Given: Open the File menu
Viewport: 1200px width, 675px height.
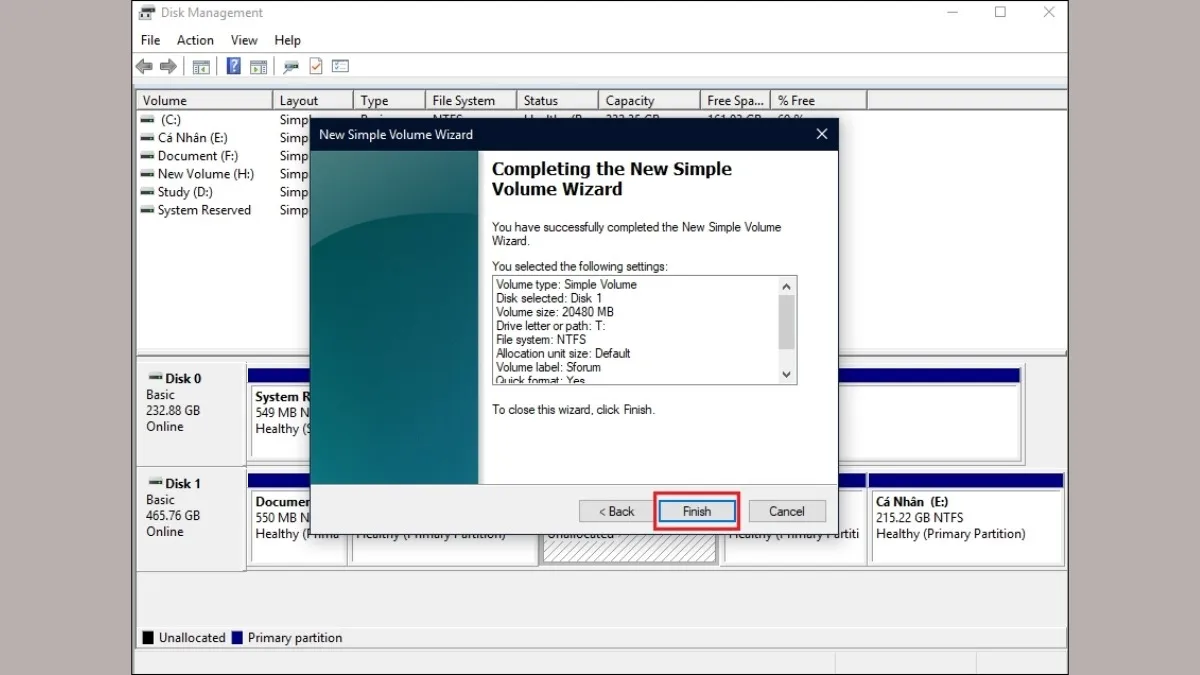Looking at the screenshot, I should pyautogui.click(x=150, y=40).
